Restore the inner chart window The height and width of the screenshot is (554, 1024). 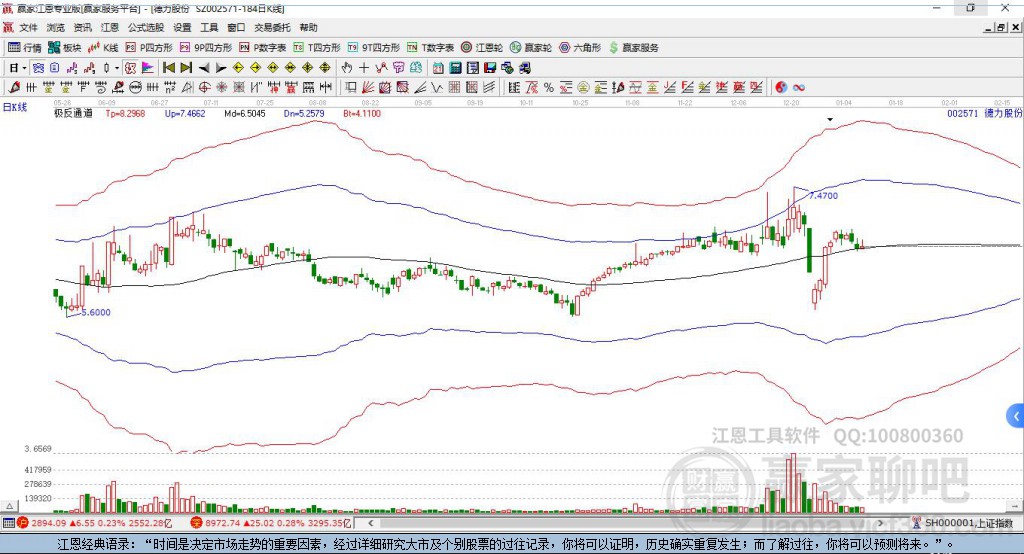1002,27
